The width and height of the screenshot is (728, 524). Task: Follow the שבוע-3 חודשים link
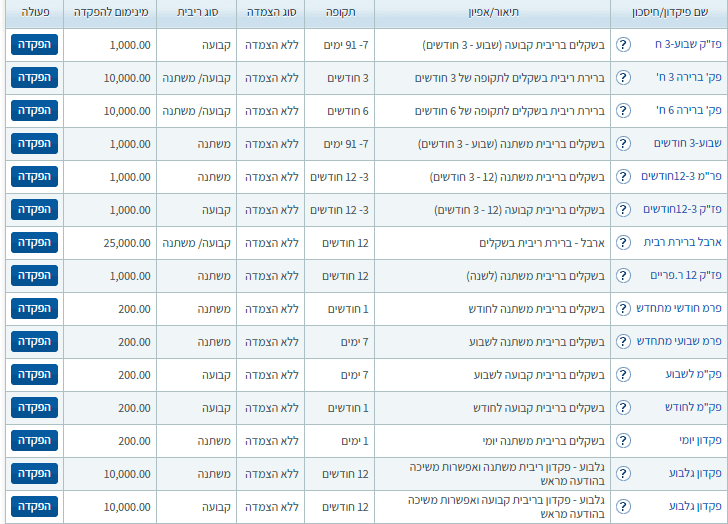point(688,143)
